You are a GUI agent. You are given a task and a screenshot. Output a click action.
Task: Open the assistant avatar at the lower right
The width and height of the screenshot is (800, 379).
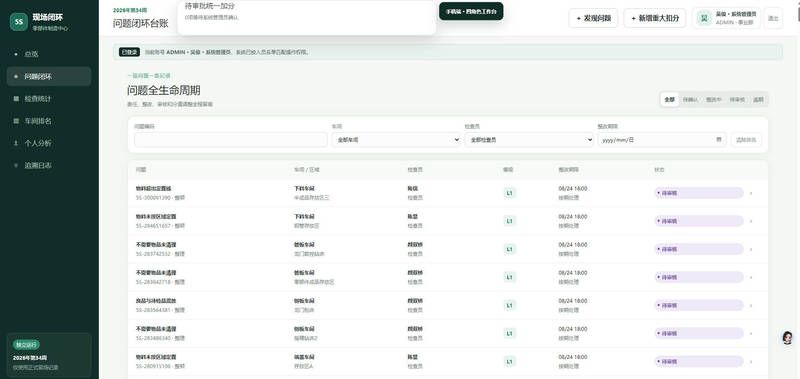[787, 338]
